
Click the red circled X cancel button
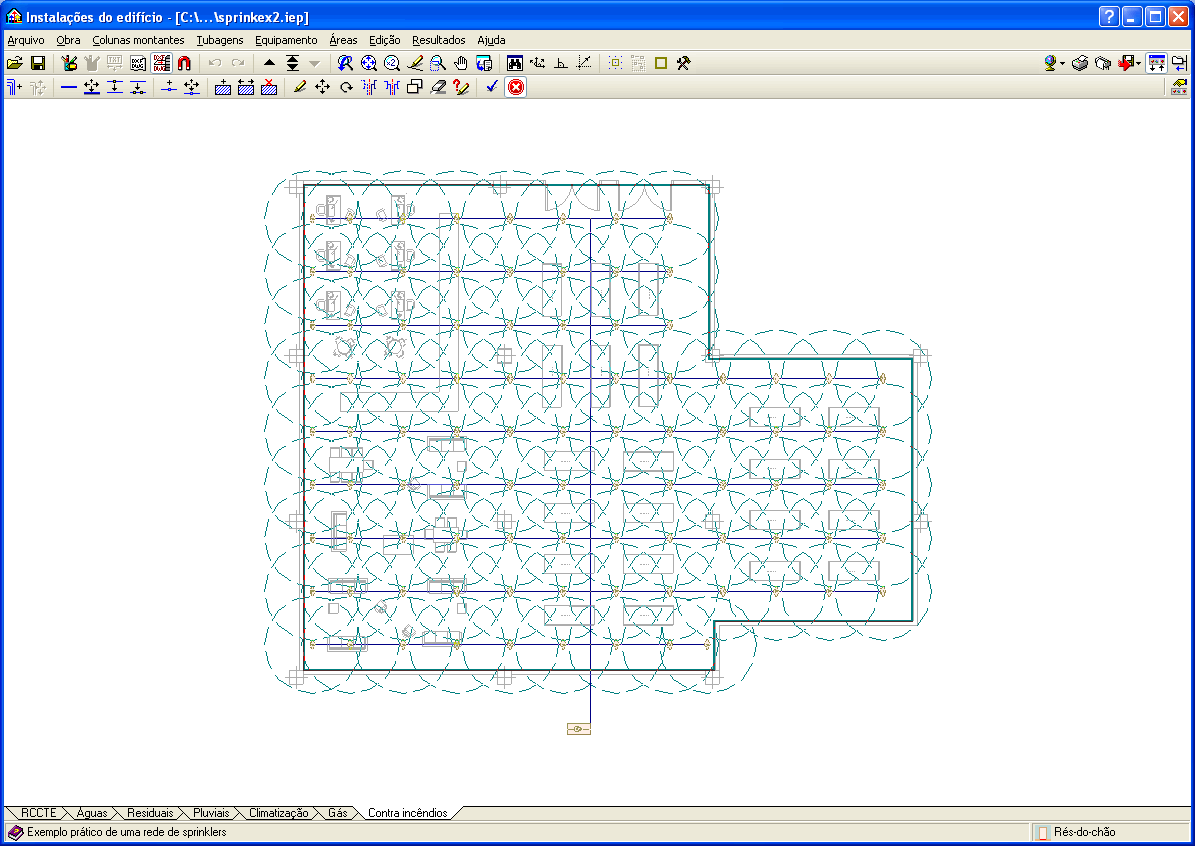[516, 87]
